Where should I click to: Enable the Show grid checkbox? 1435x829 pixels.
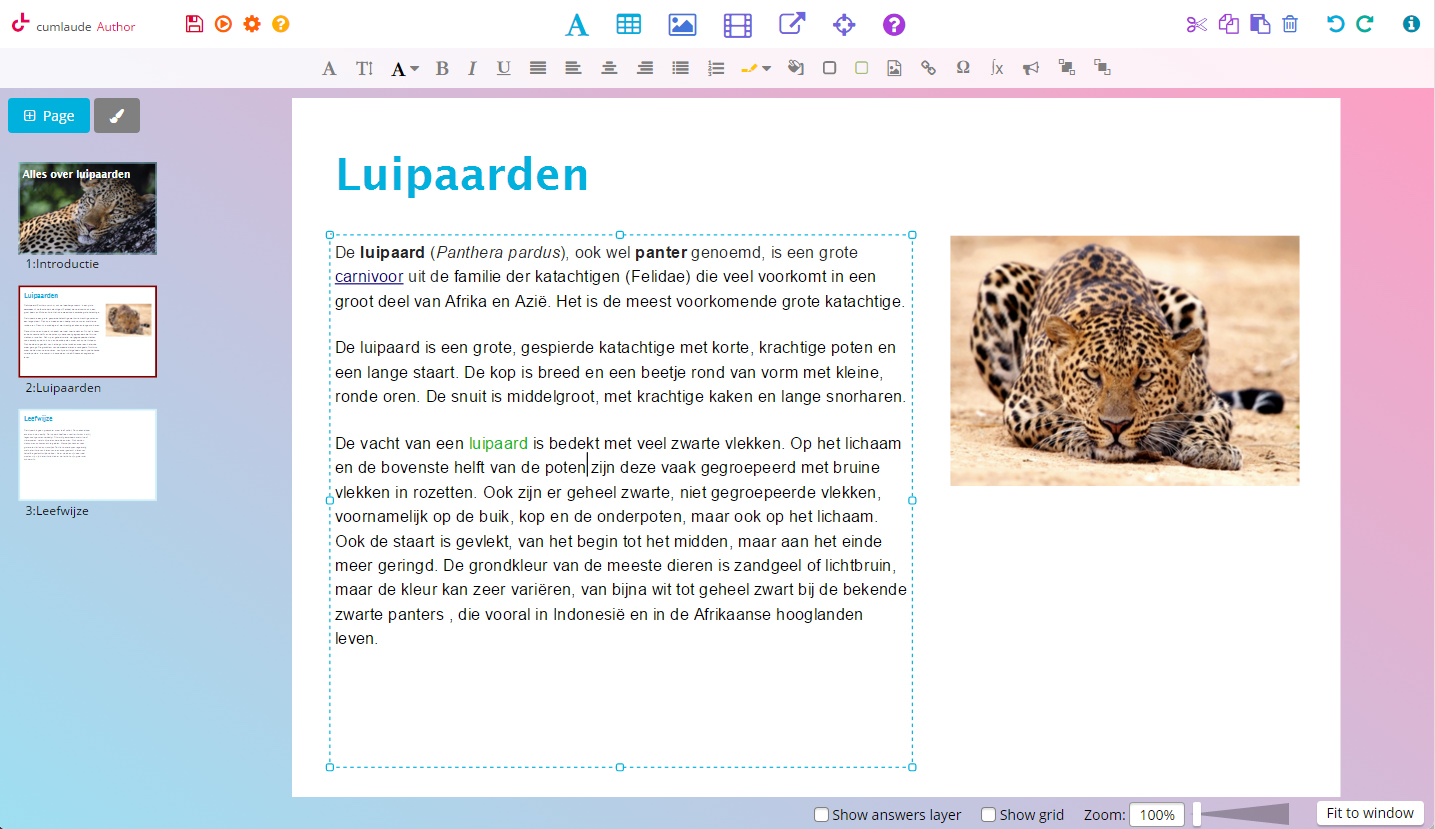point(988,815)
